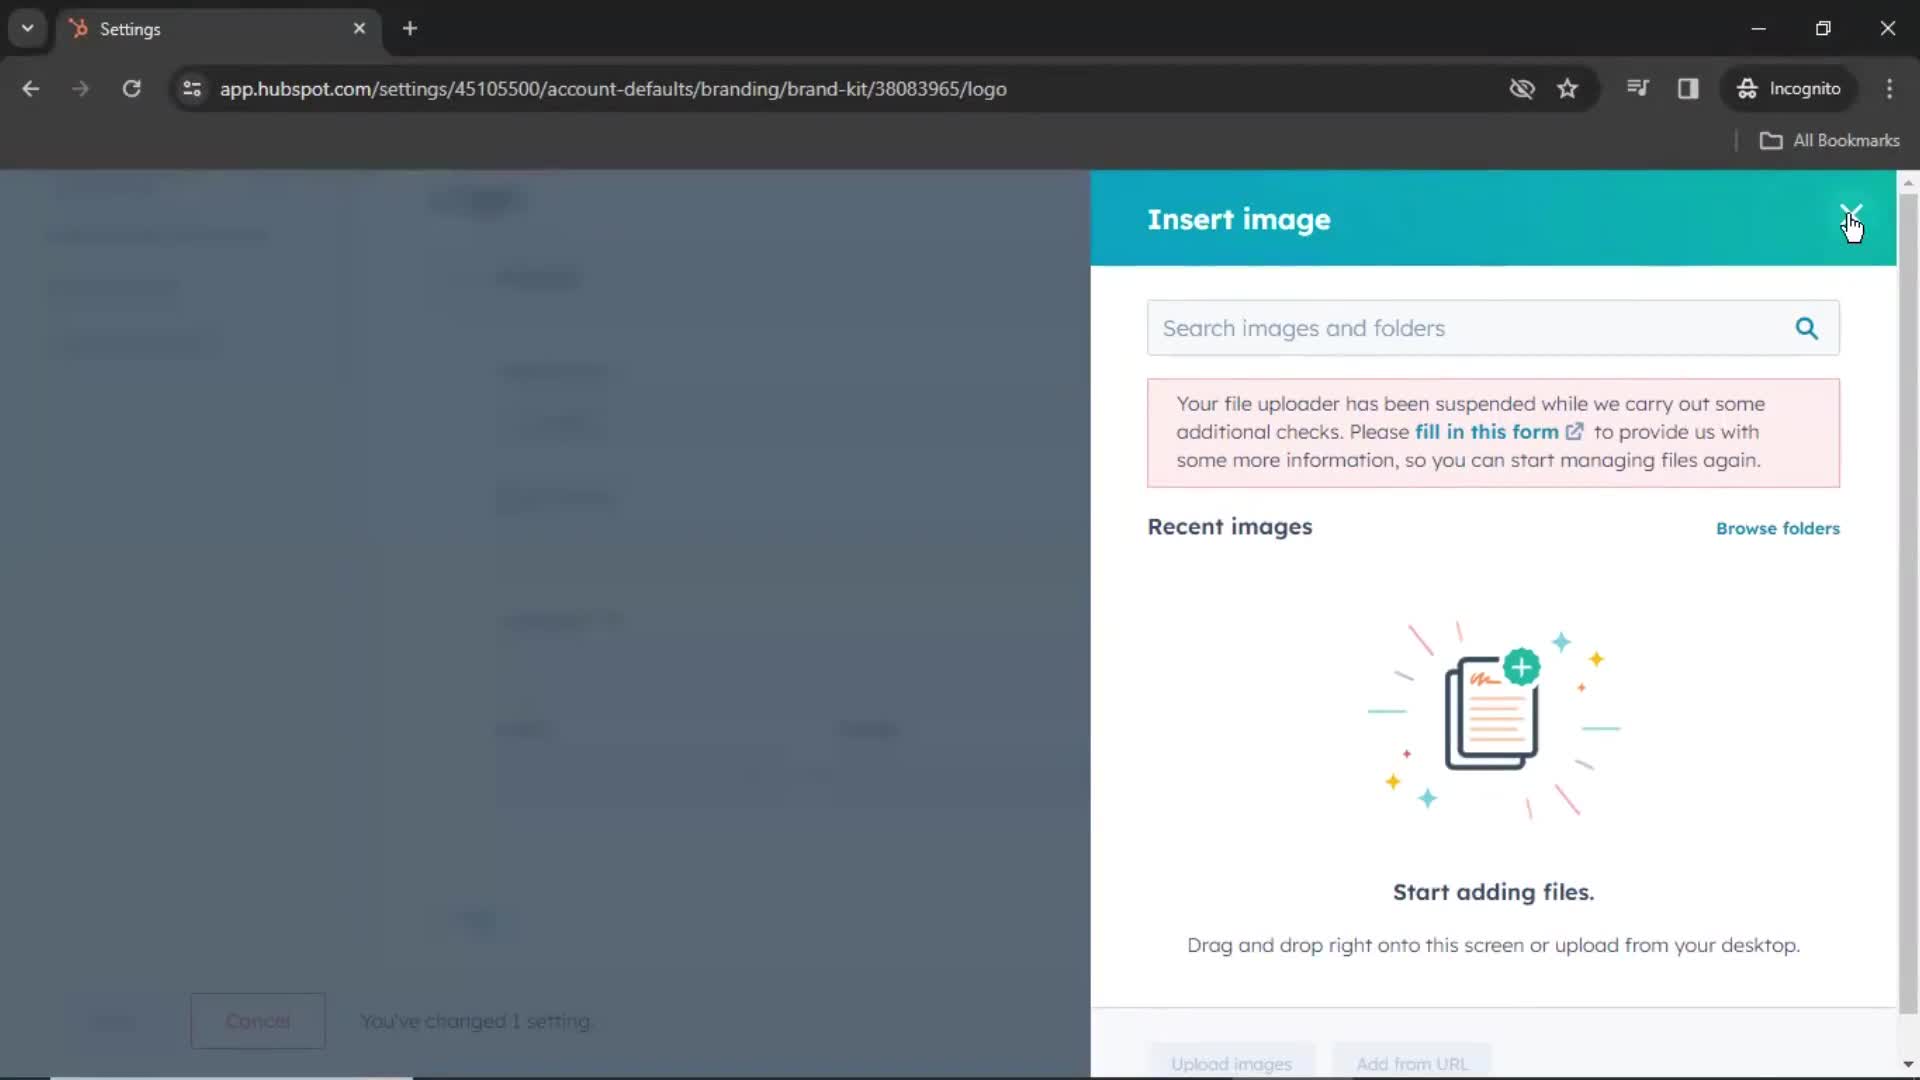Click the split screen browser layout icon
Screen dimensions: 1920x1080
[x=1687, y=88]
